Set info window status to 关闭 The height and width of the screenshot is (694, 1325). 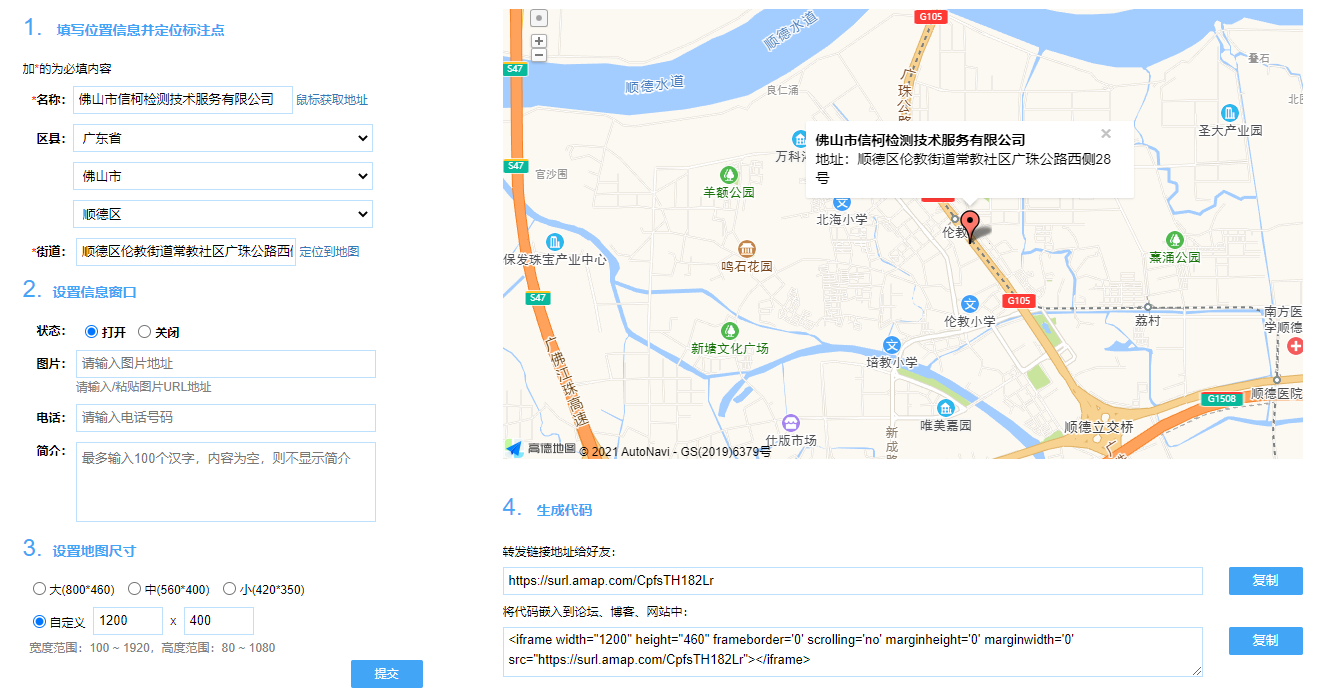point(145,332)
